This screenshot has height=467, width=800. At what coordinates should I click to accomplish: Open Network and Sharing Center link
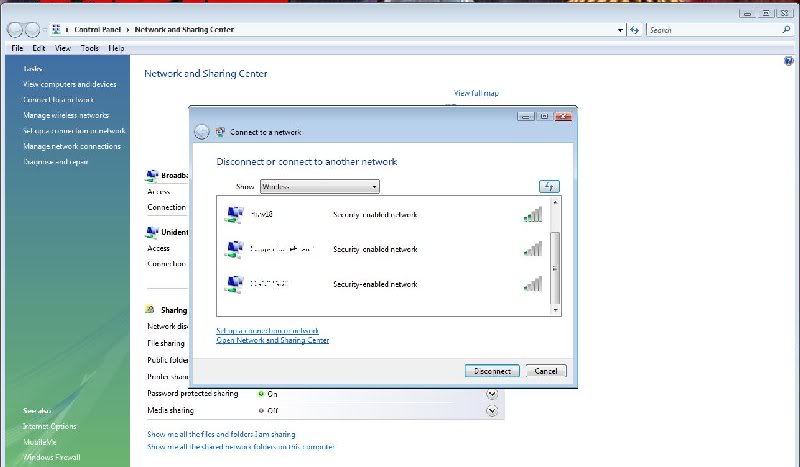(272, 340)
